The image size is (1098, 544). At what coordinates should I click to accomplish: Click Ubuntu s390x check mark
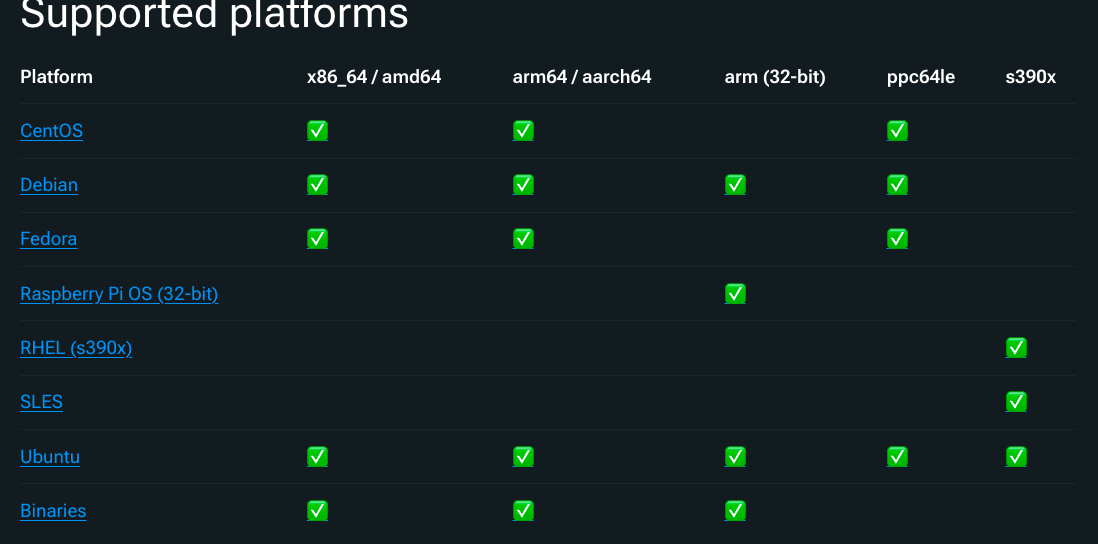[1016, 456]
